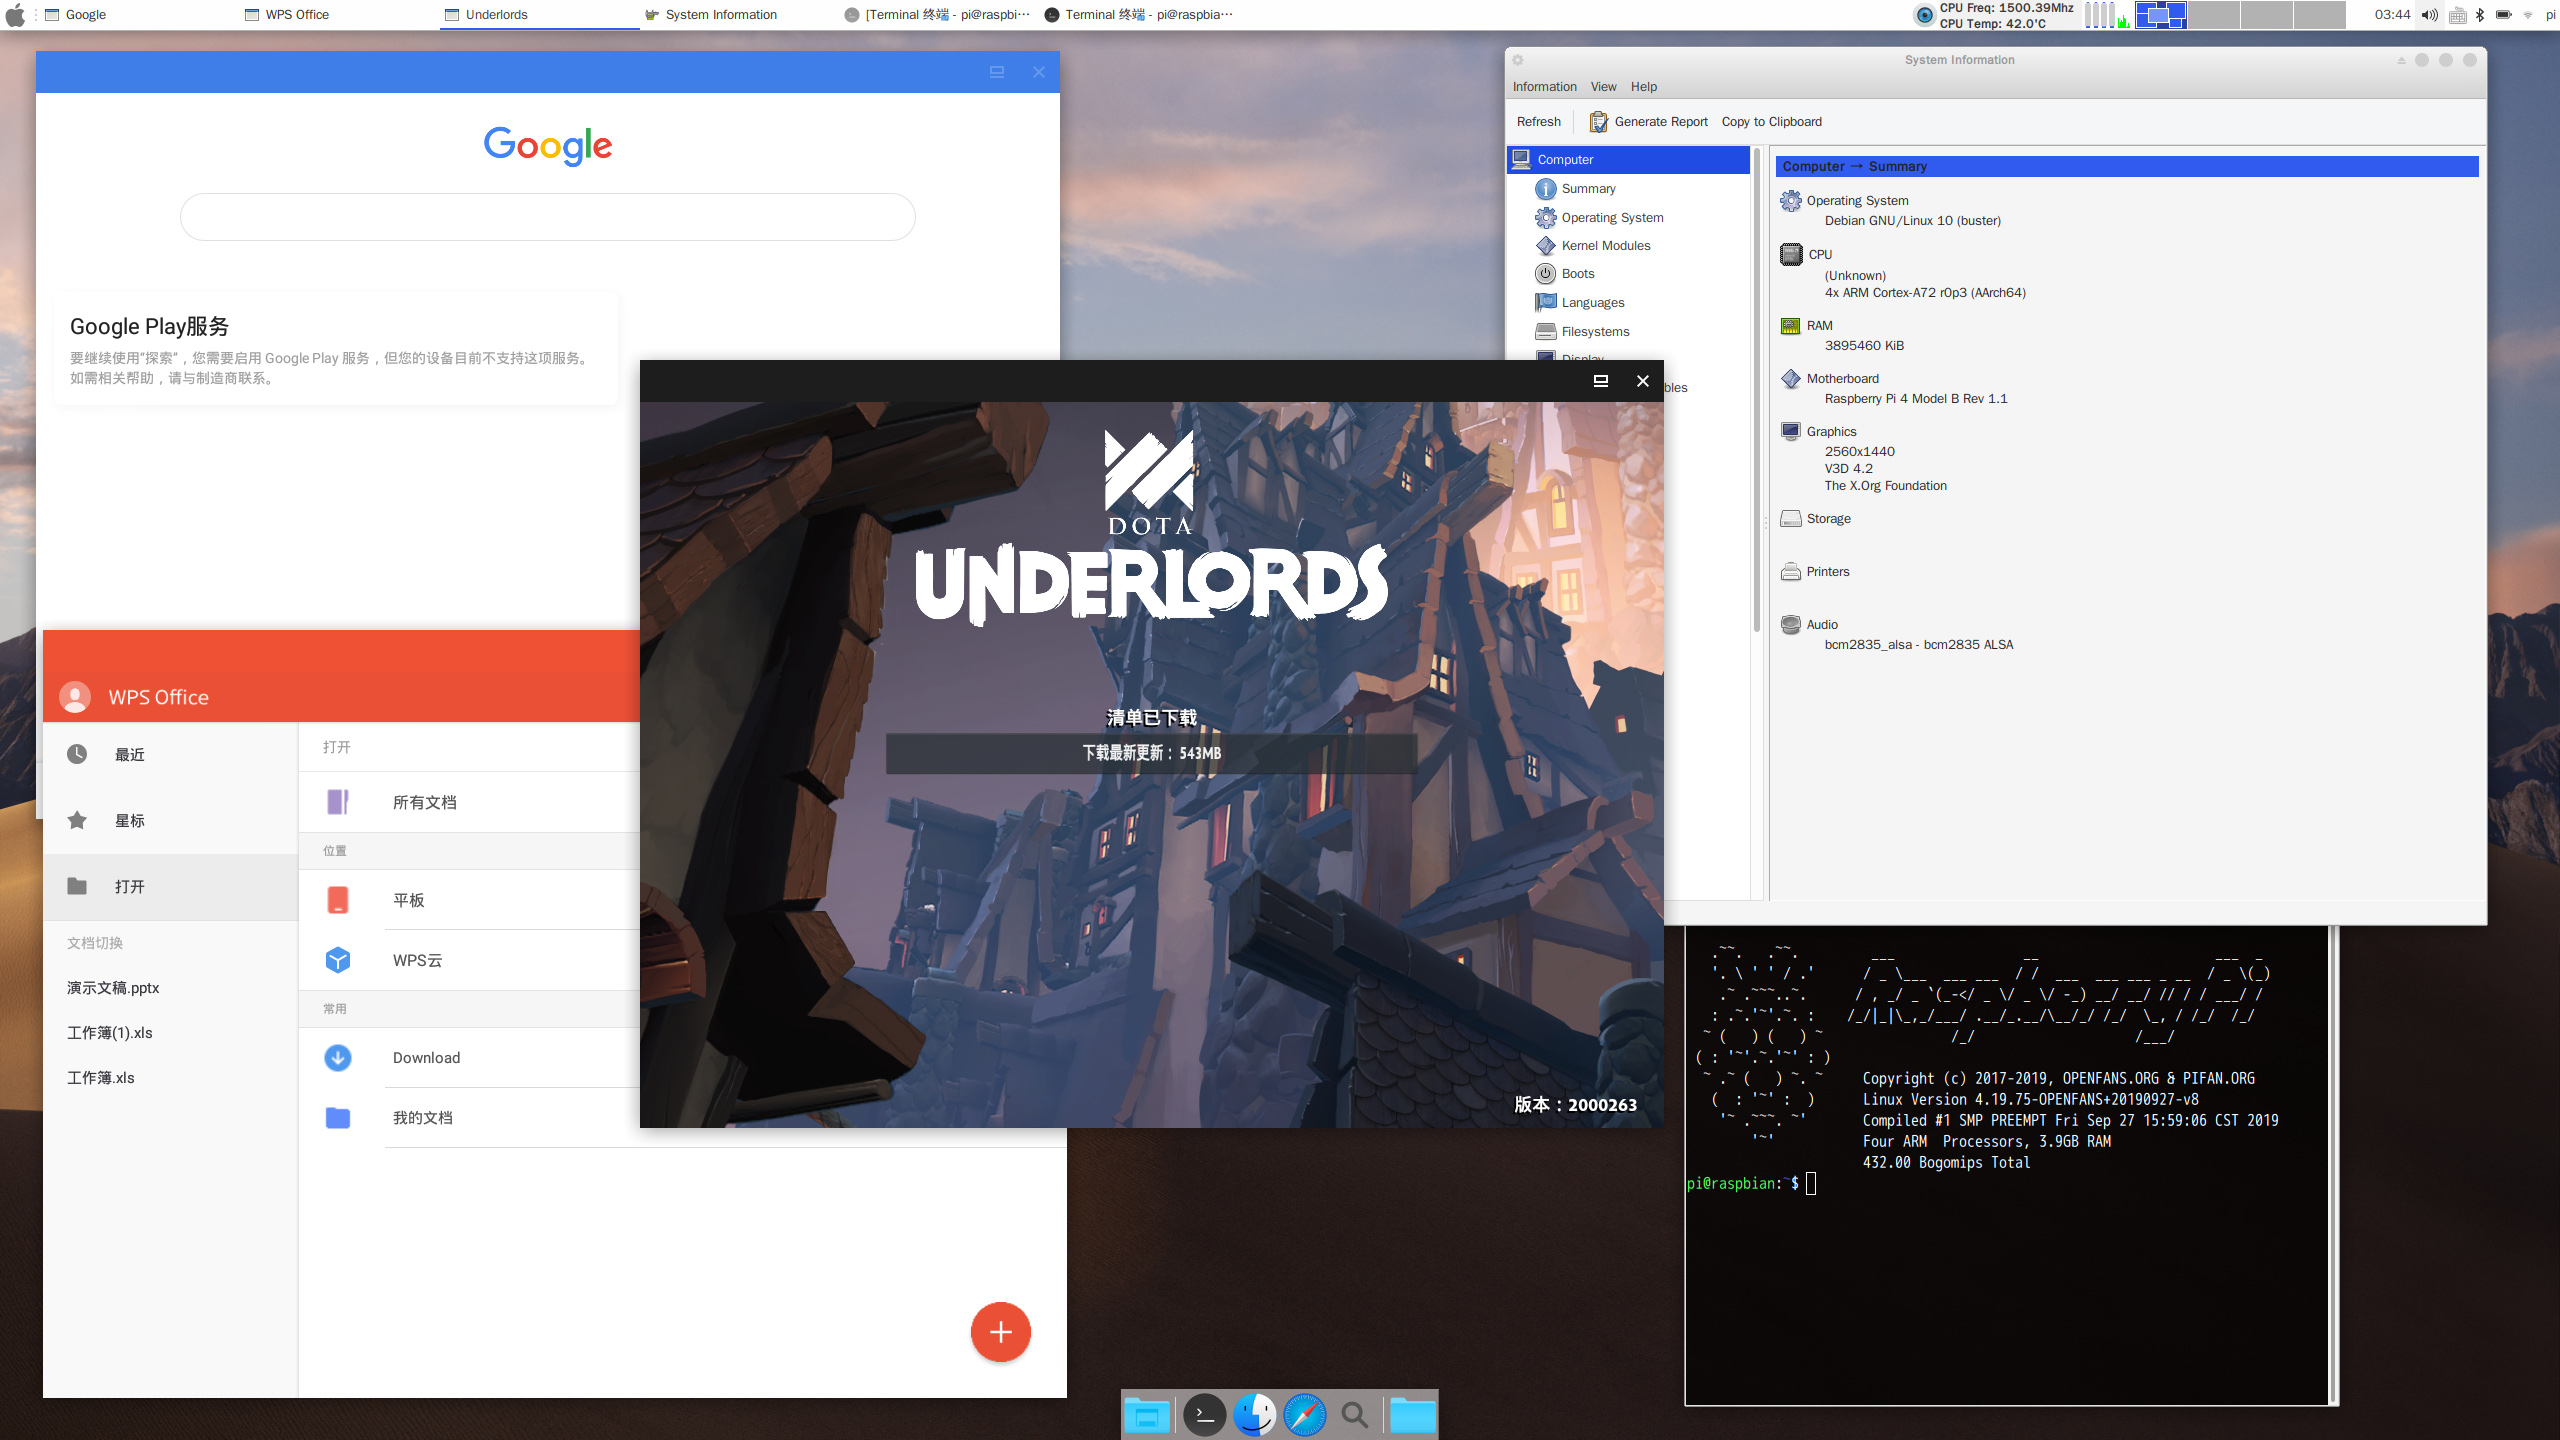Click Copy to Clipboard in System Information toolbar

pos(1769,120)
